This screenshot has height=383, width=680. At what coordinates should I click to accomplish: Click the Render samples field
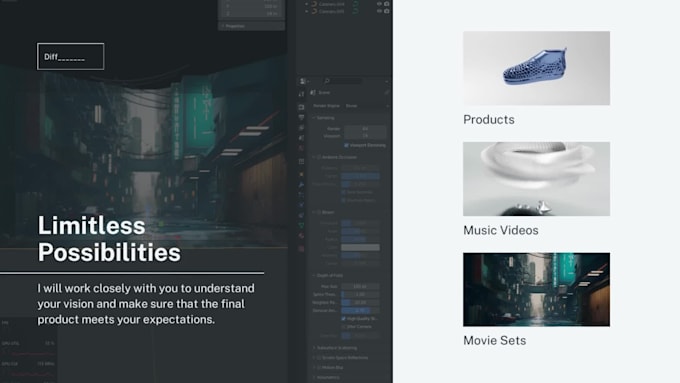point(365,129)
